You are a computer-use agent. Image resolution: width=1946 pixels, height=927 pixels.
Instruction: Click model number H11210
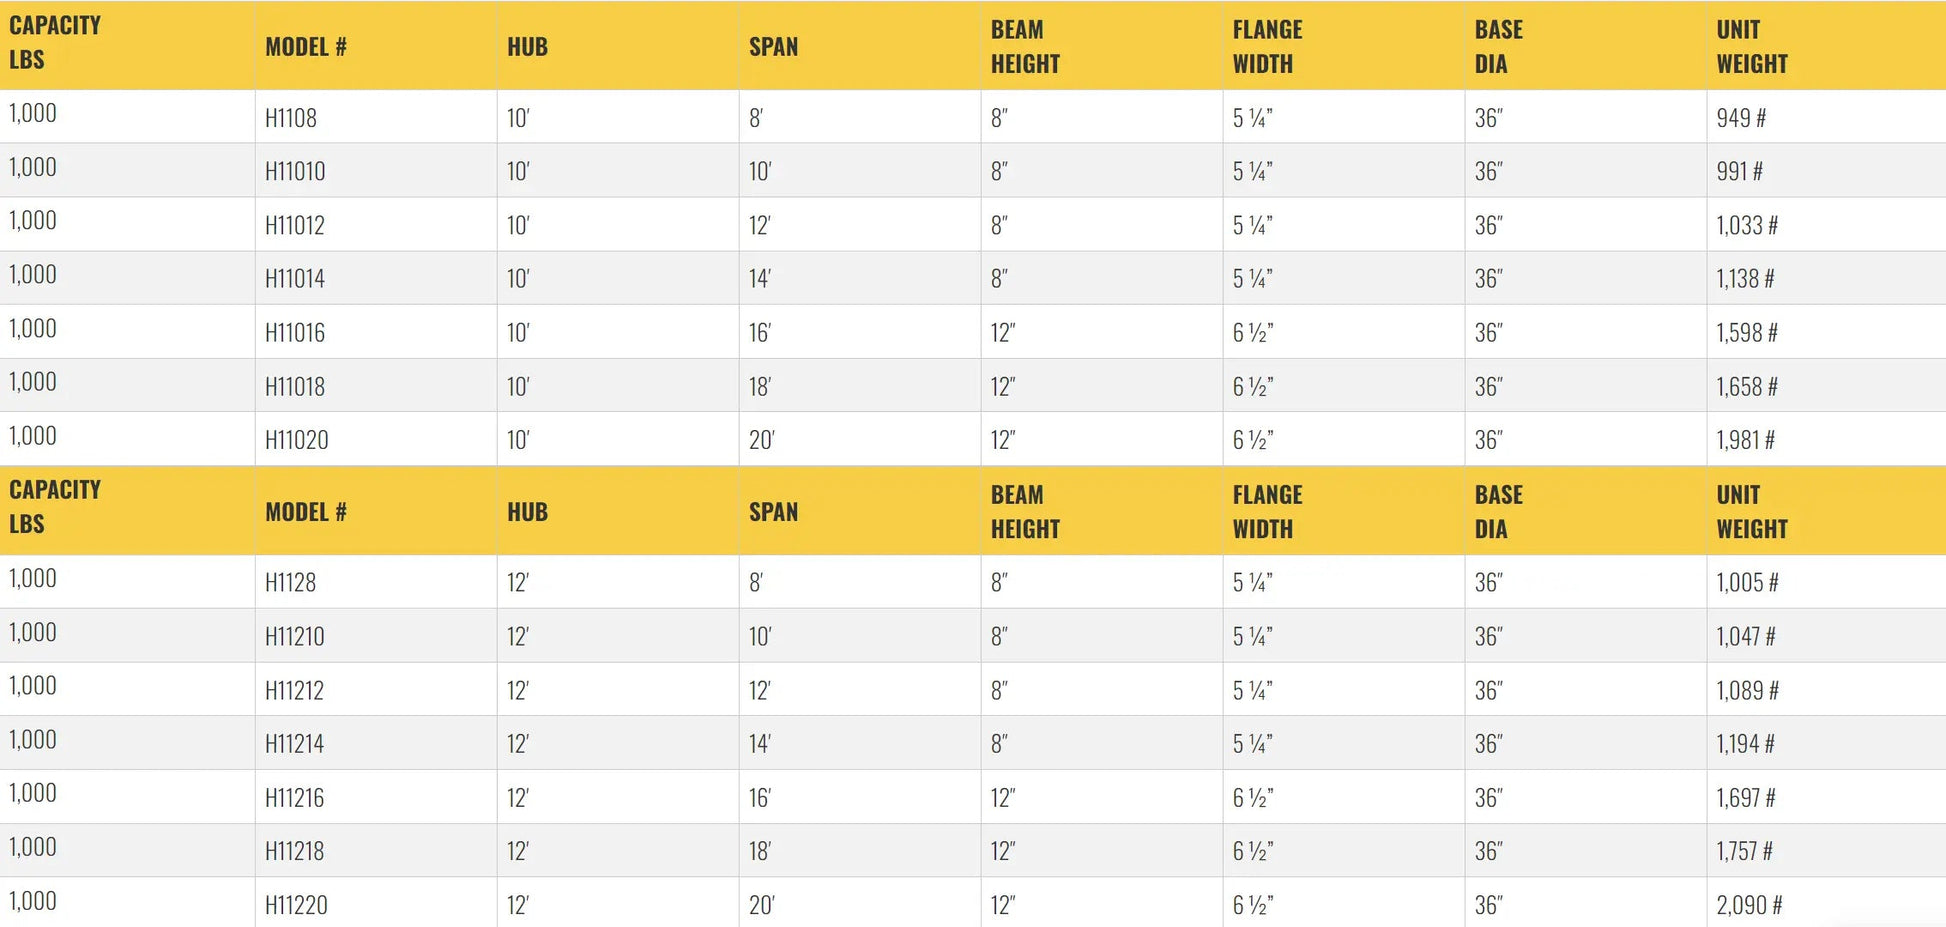pos(295,636)
